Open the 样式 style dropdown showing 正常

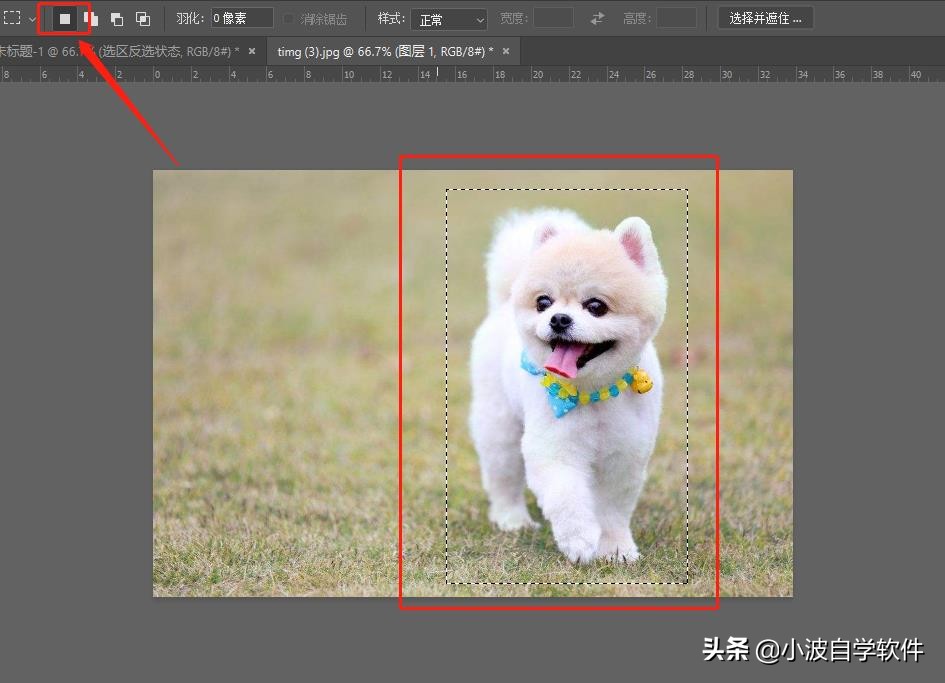click(x=449, y=19)
